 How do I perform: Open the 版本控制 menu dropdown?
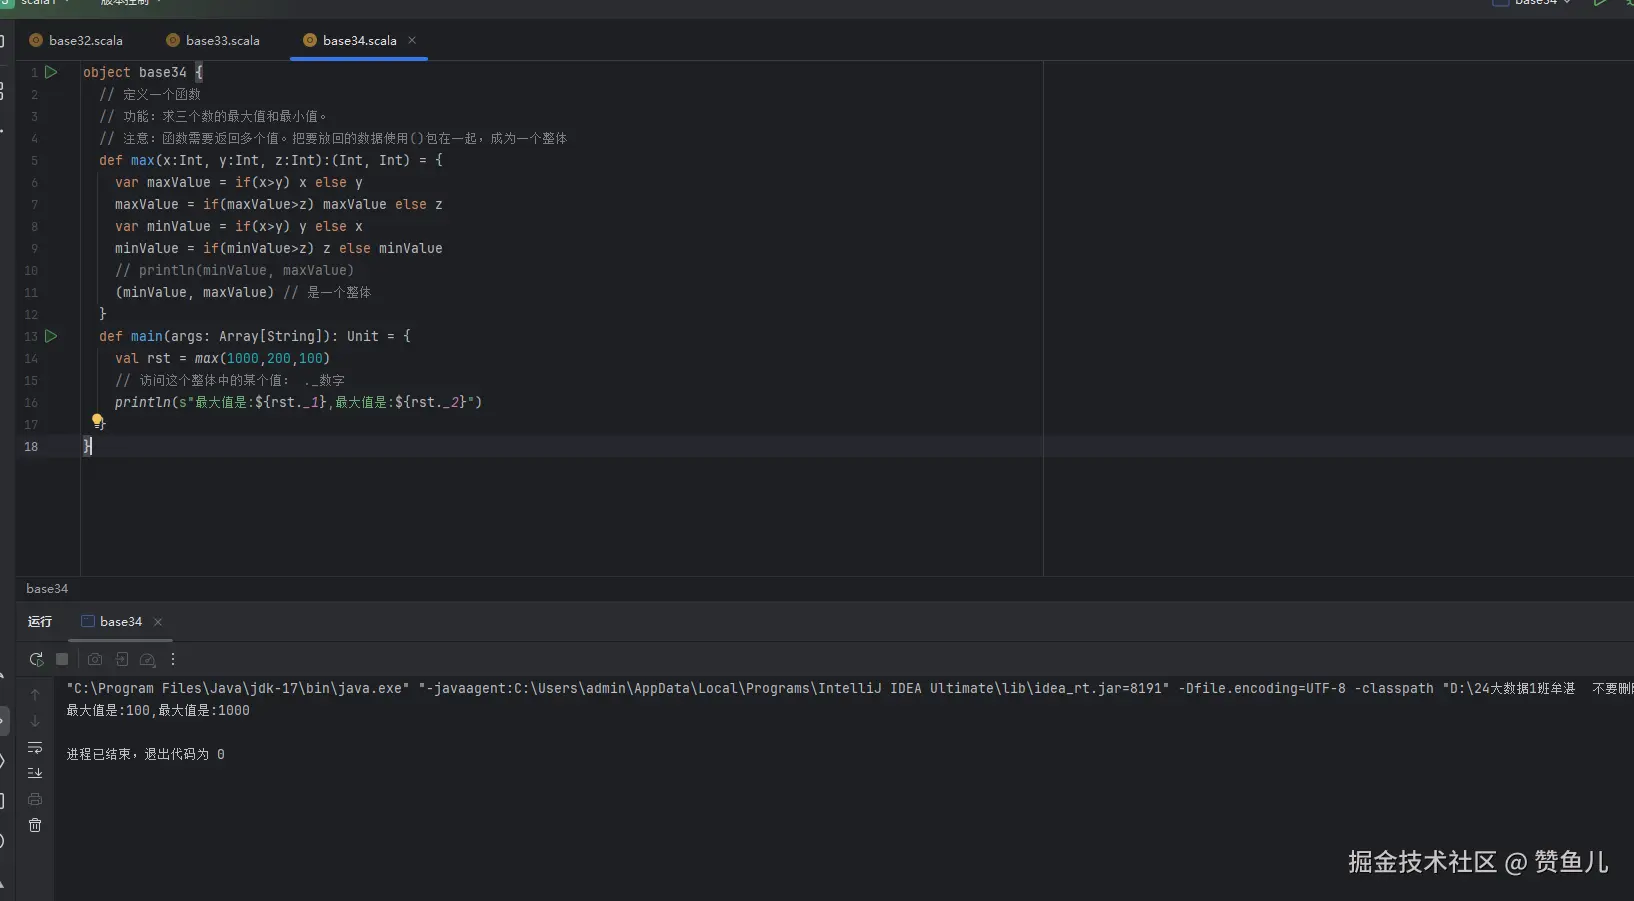127,3
